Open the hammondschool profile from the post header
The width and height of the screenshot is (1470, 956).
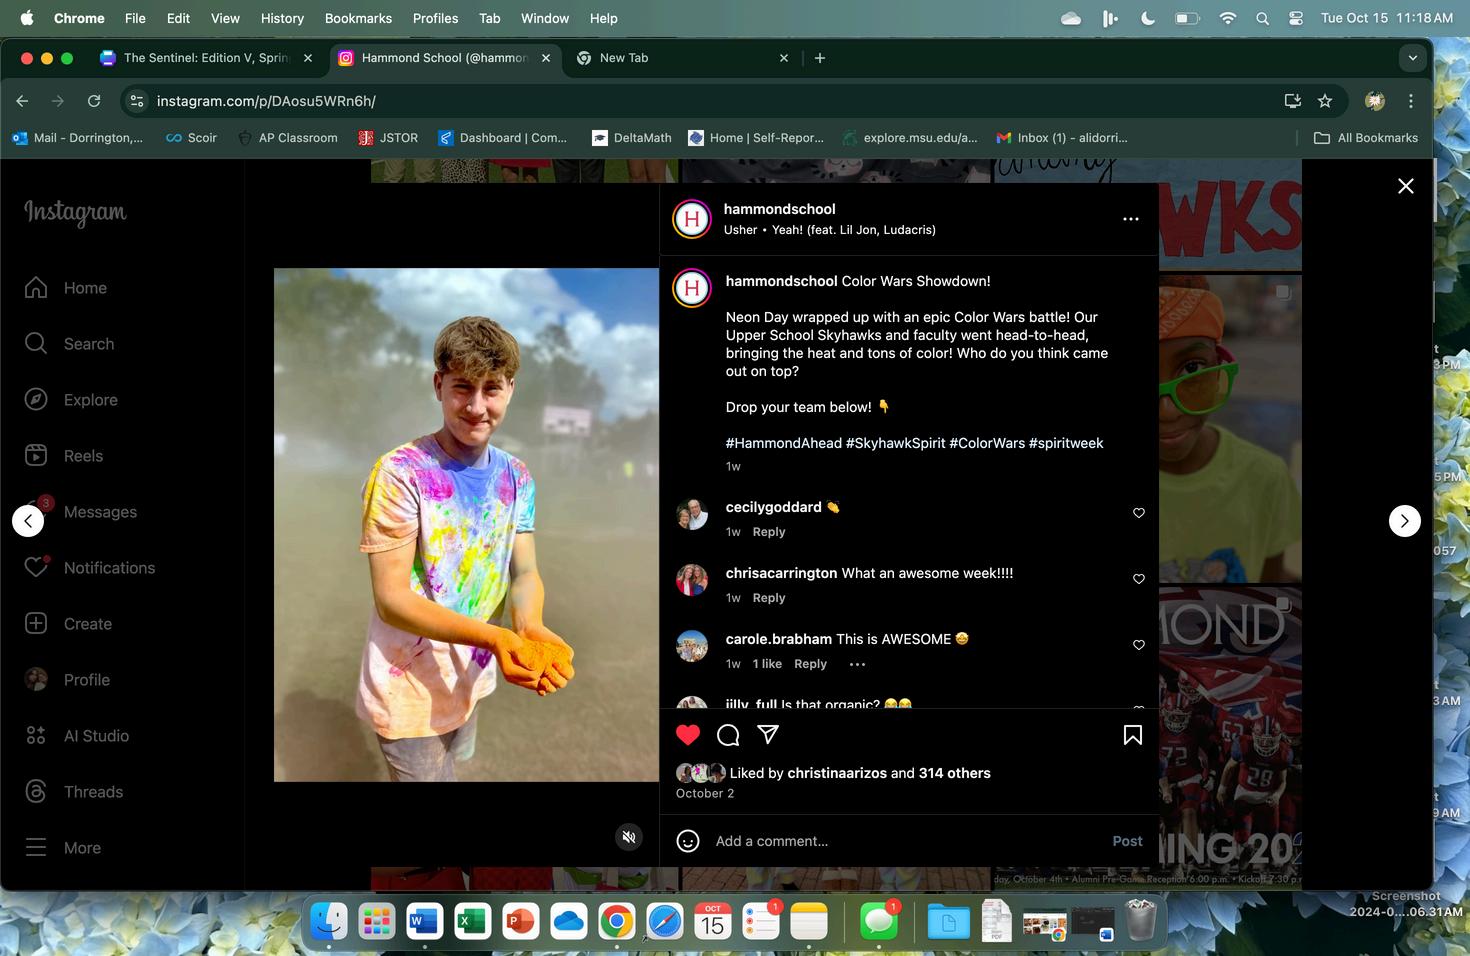[780, 209]
